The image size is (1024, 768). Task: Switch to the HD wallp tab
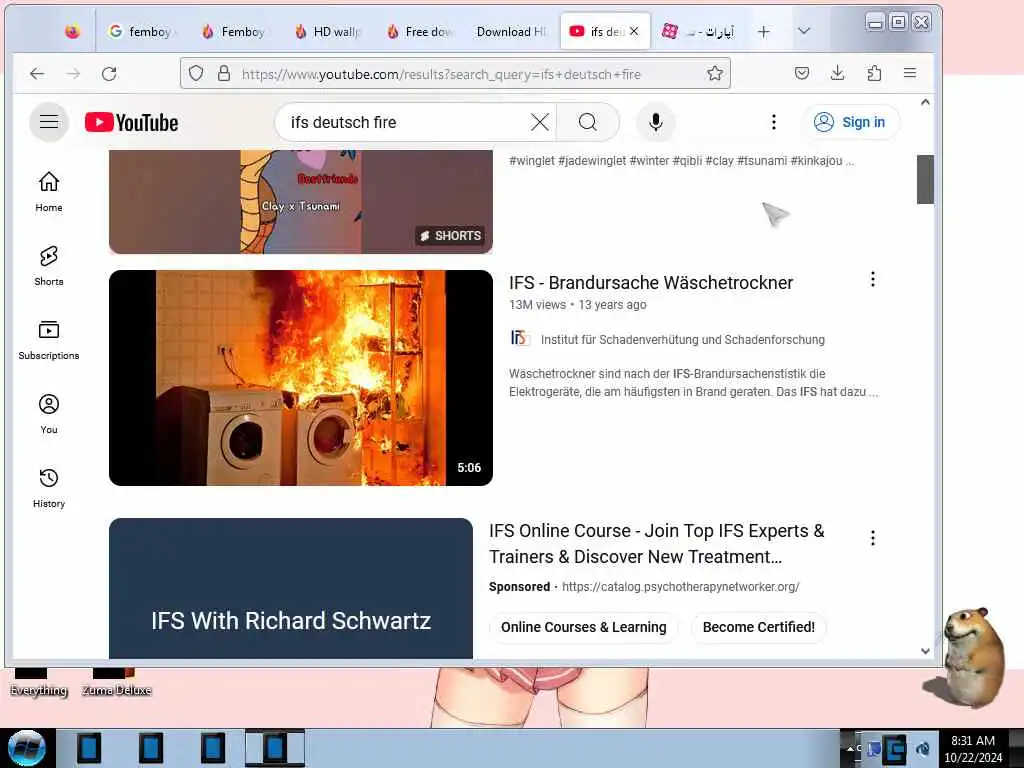(328, 31)
